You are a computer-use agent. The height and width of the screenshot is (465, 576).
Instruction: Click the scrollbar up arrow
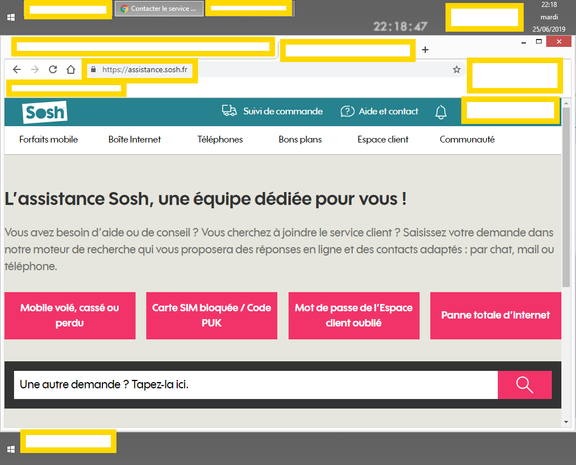(566, 104)
